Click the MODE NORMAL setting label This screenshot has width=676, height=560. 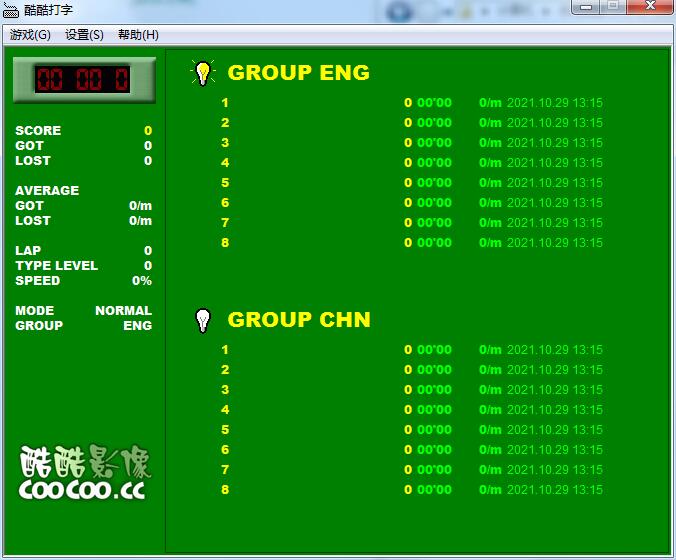pyautogui.click(x=123, y=311)
